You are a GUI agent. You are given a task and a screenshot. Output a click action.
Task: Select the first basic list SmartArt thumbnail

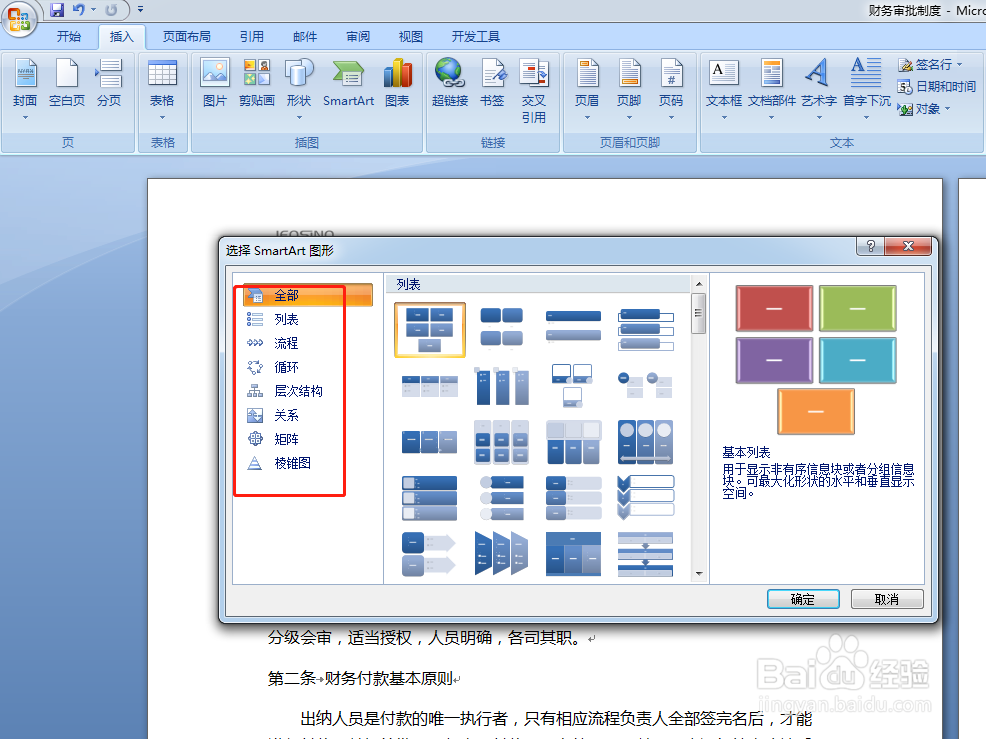tap(429, 329)
